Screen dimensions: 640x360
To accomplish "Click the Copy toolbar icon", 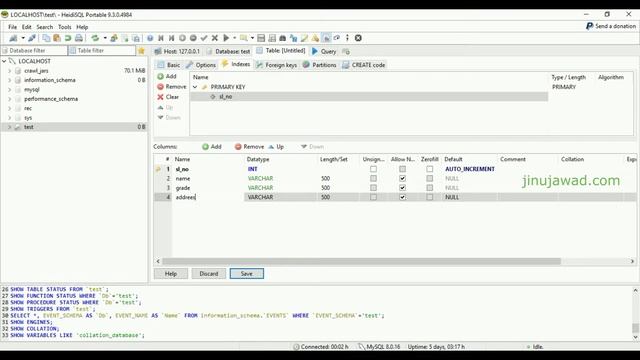I will tap(46, 38).
